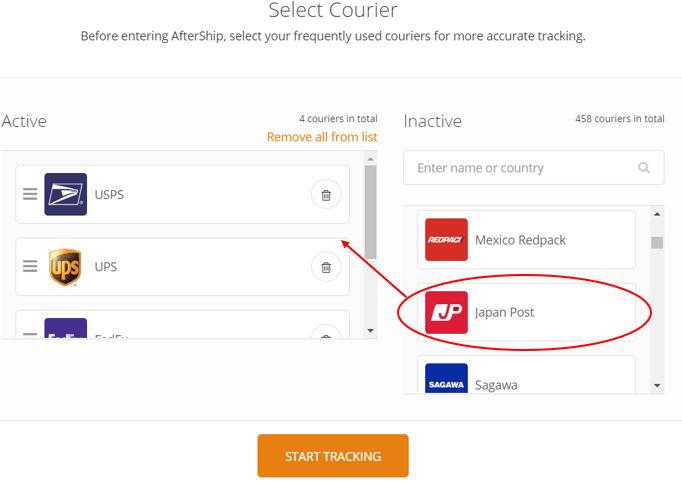Remove UPS with its trash icon
Screen dimensions: 682x485
[326, 267]
